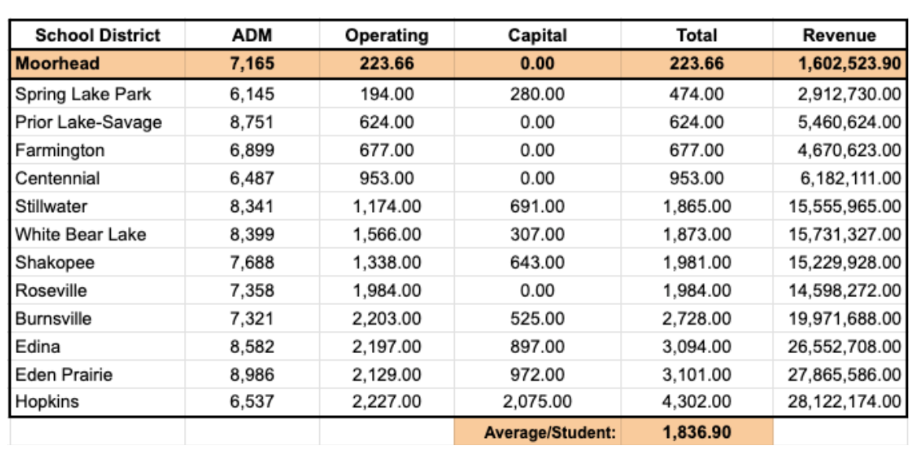Select Stillwater's capital value 691.00
The height and width of the screenshot is (462, 916).
click(538, 206)
